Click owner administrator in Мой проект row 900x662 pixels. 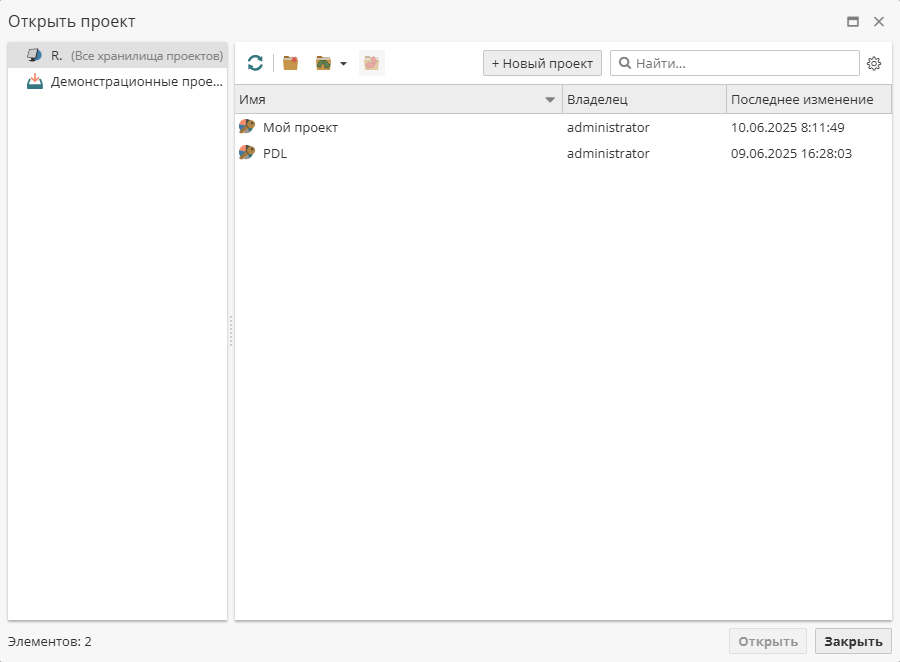(x=608, y=127)
